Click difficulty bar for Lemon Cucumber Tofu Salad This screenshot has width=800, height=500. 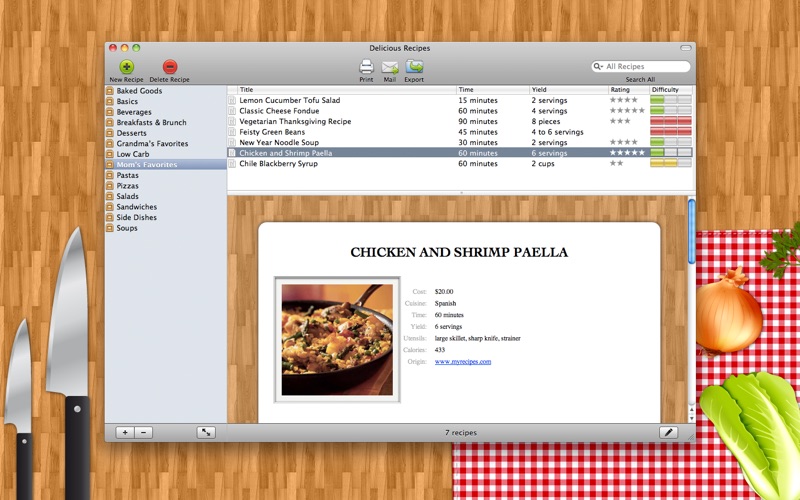670,100
